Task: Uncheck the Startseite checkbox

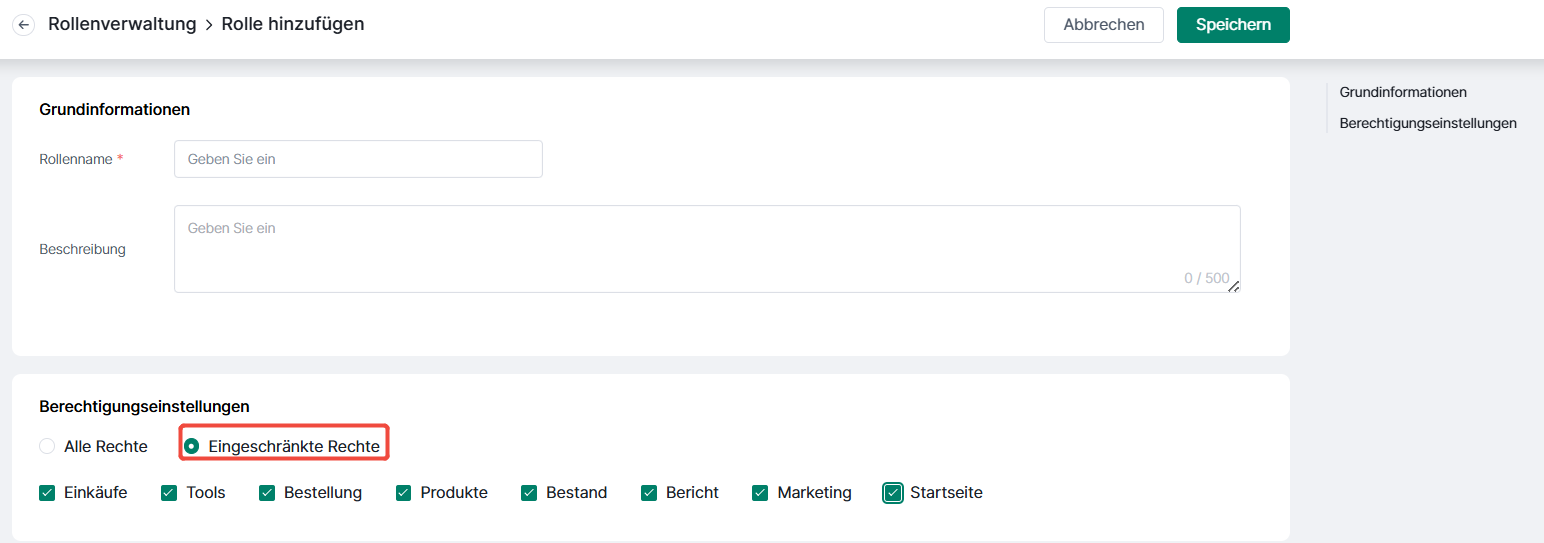Action: (893, 493)
